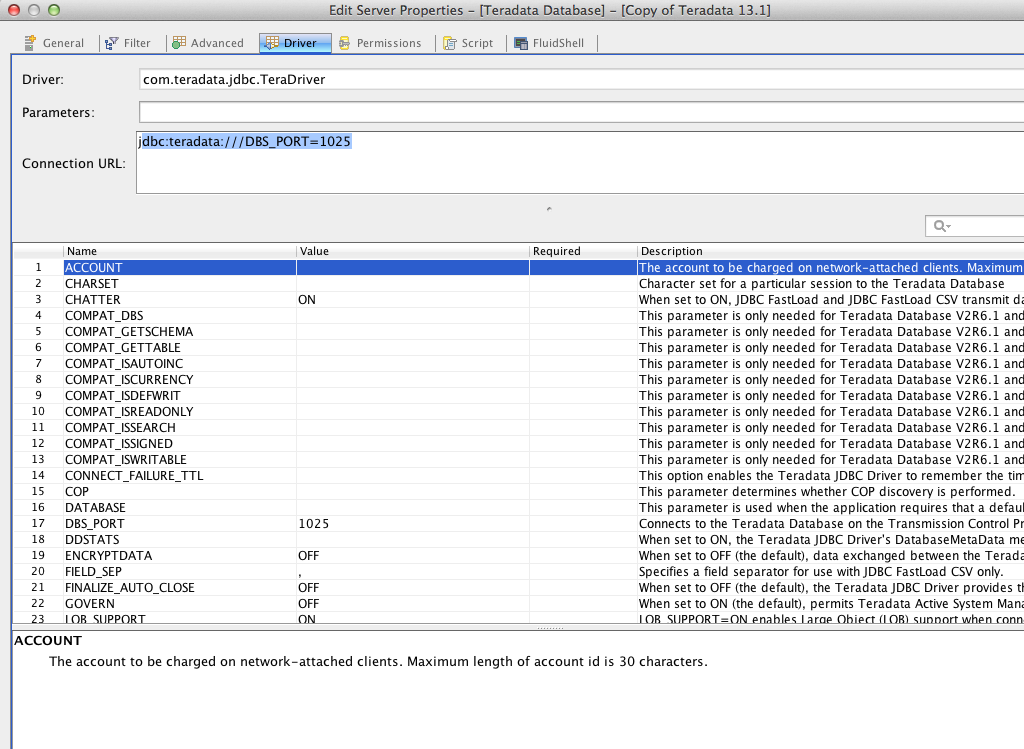Click the General tab icon
Image resolution: width=1024 pixels, height=749 pixels.
click(29, 43)
